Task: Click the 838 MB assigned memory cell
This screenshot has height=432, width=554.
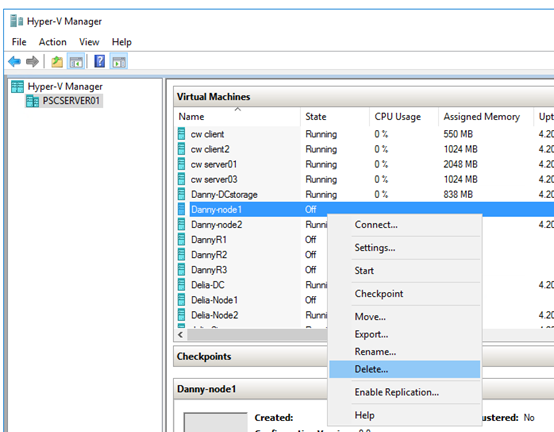Action: 458,194
